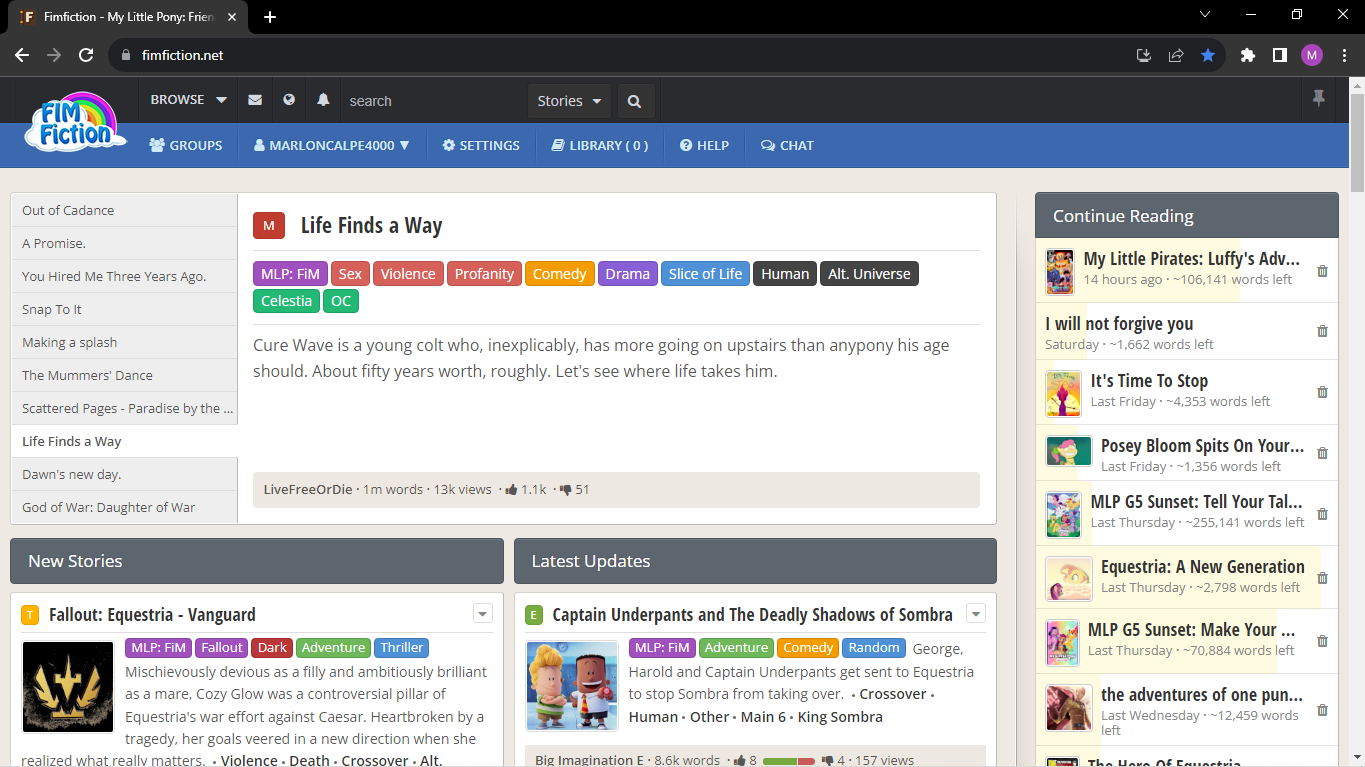Viewport: 1365px width, 767px height.
Task: Reload the page
Action: [86, 55]
